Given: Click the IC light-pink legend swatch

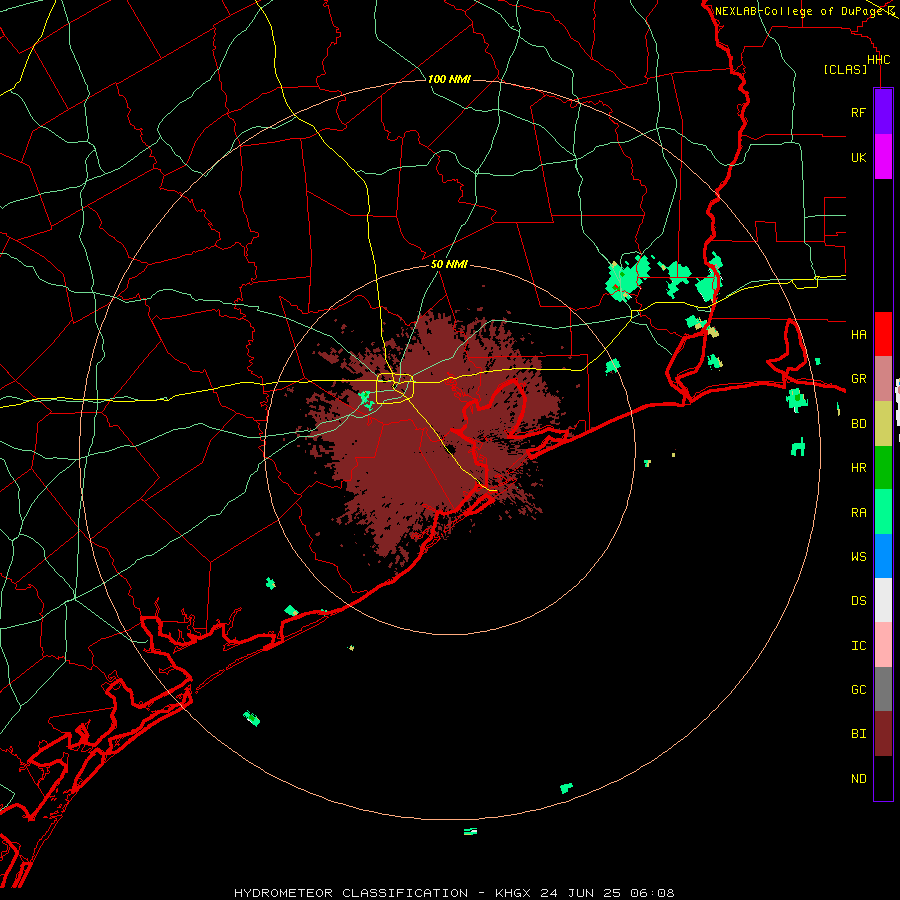Looking at the screenshot, I should 883,645.
